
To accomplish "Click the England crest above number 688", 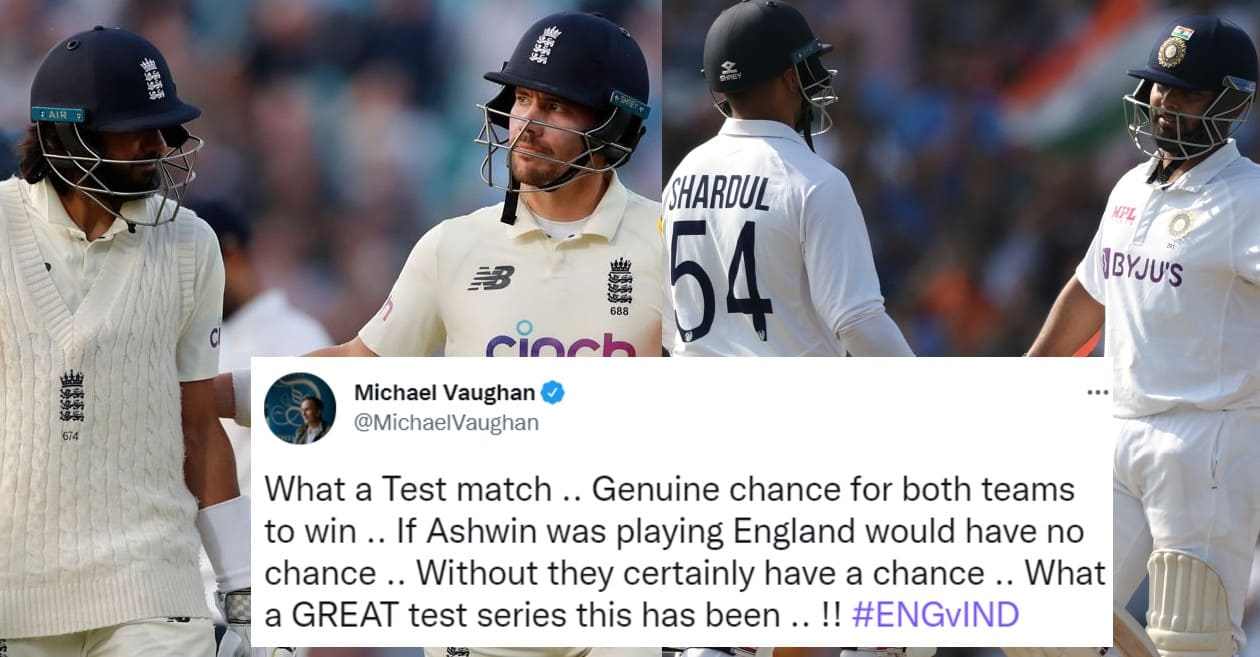I will pyautogui.click(x=620, y=280).
